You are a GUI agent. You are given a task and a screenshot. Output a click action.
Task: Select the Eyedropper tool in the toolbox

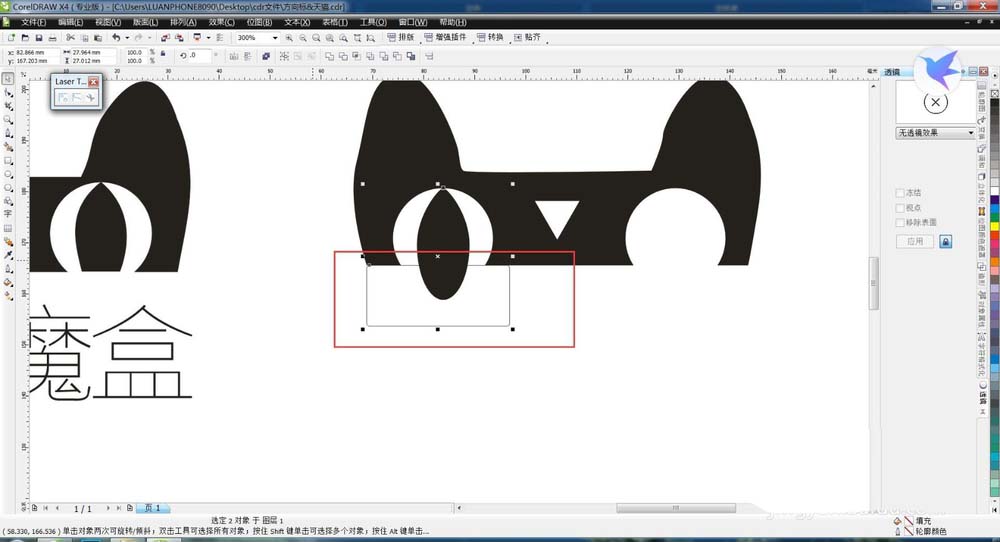click(x=8, y=255)
